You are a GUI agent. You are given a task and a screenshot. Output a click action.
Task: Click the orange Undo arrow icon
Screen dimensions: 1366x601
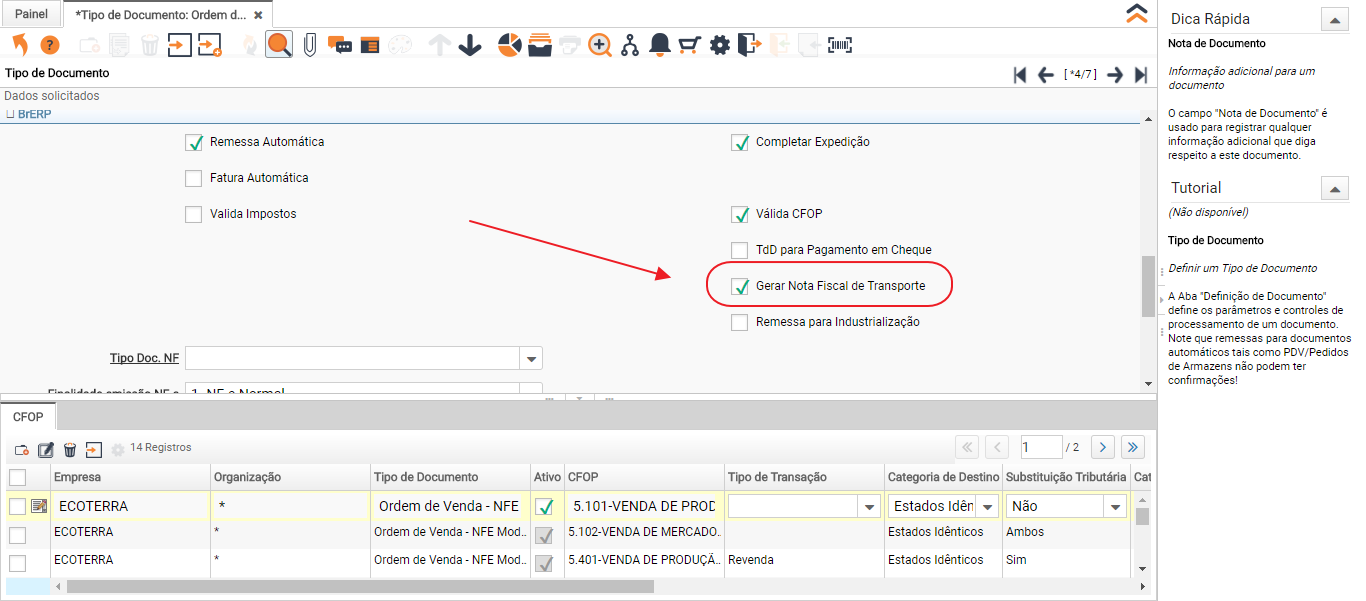click(x=20, y=45)
